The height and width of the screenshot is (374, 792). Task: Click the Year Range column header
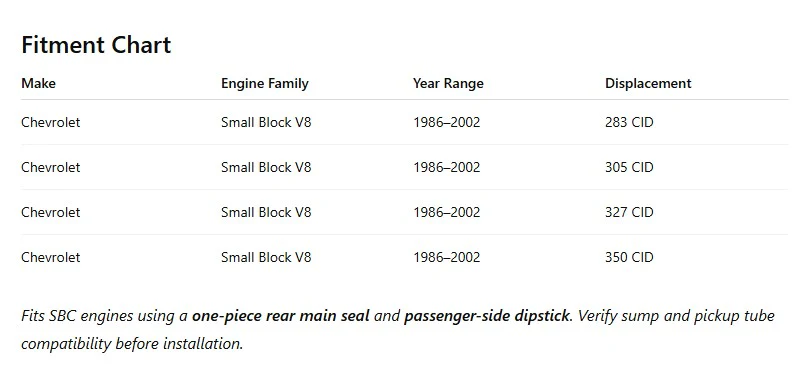448,83
